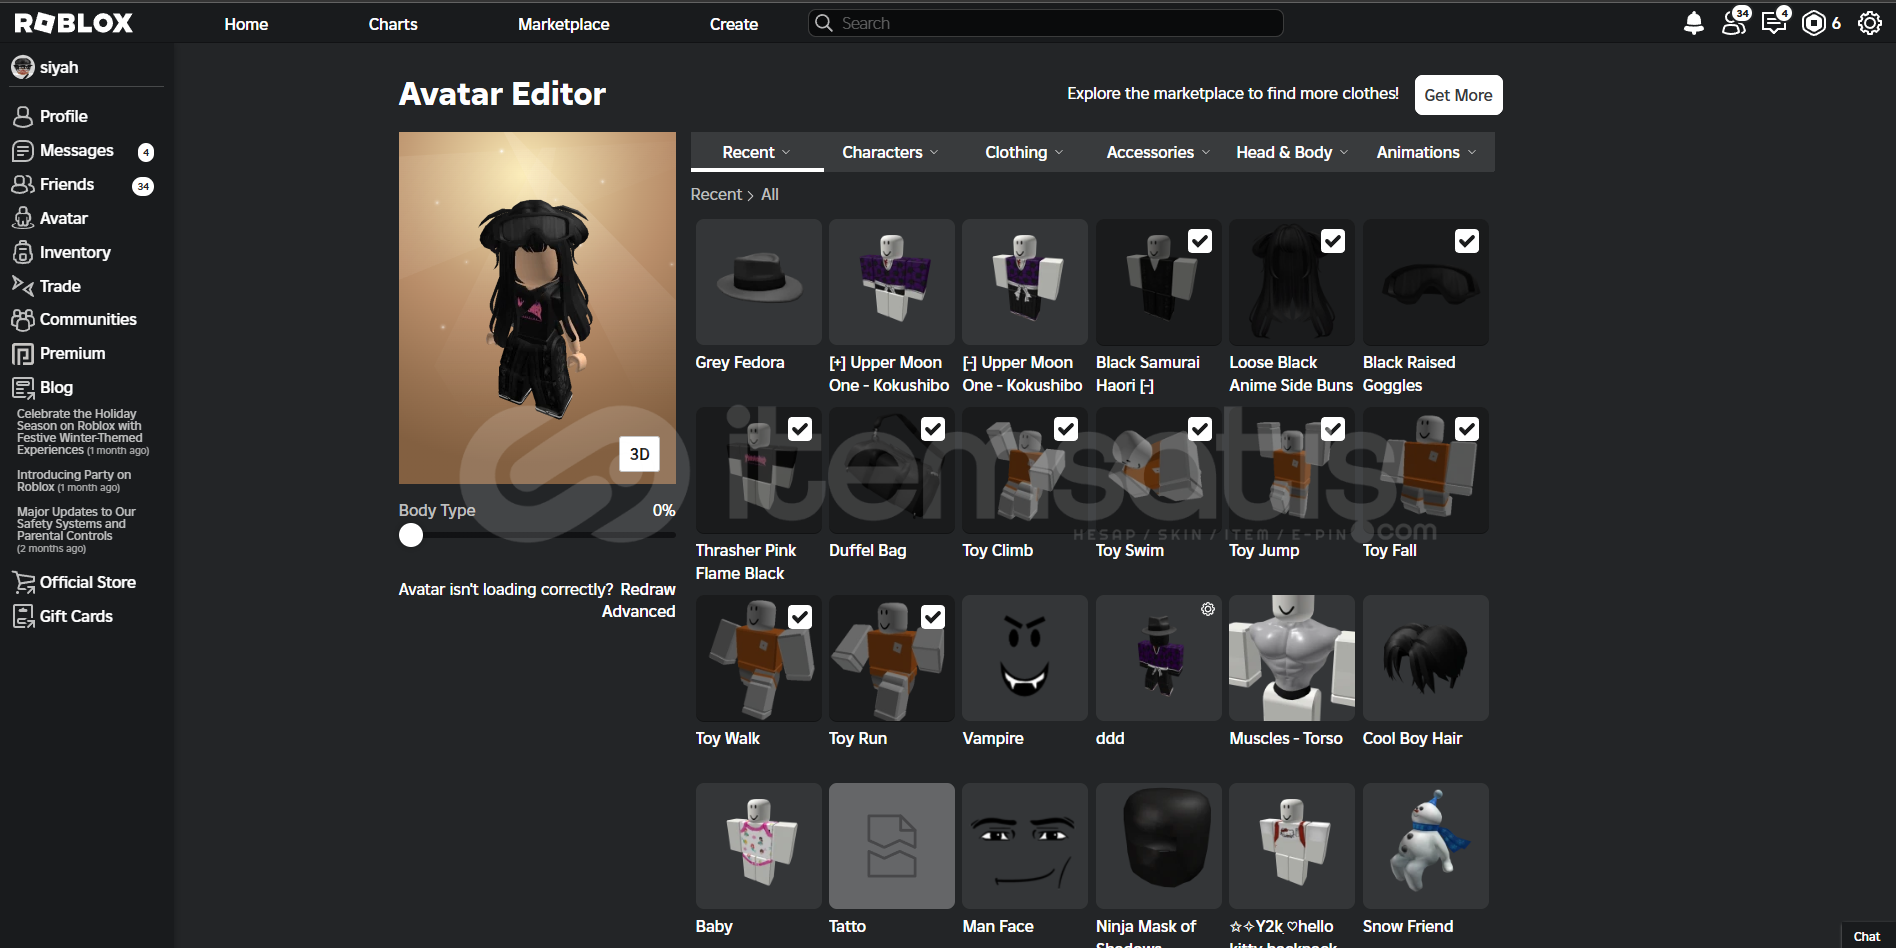Expand the Clothing dropdown tab

point(1024,152)
